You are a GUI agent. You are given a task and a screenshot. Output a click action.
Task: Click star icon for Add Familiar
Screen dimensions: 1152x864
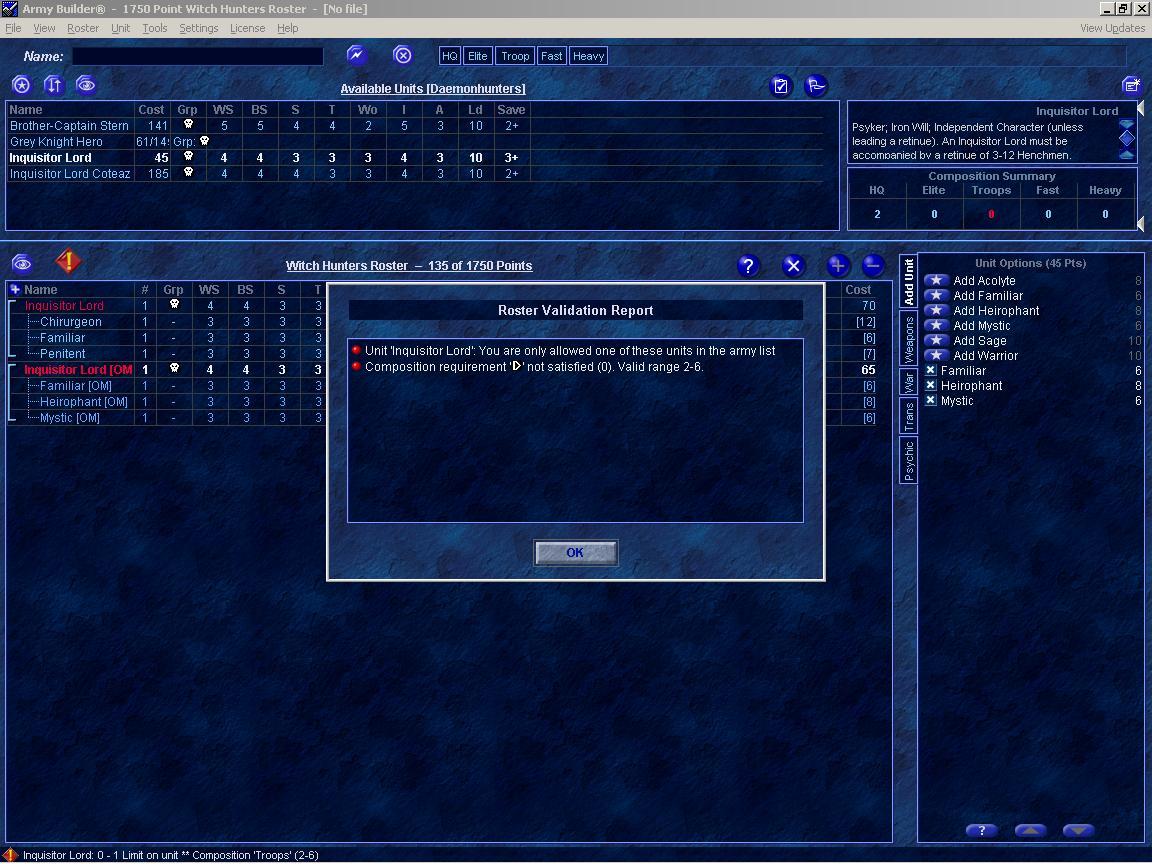tap(936, 295)
